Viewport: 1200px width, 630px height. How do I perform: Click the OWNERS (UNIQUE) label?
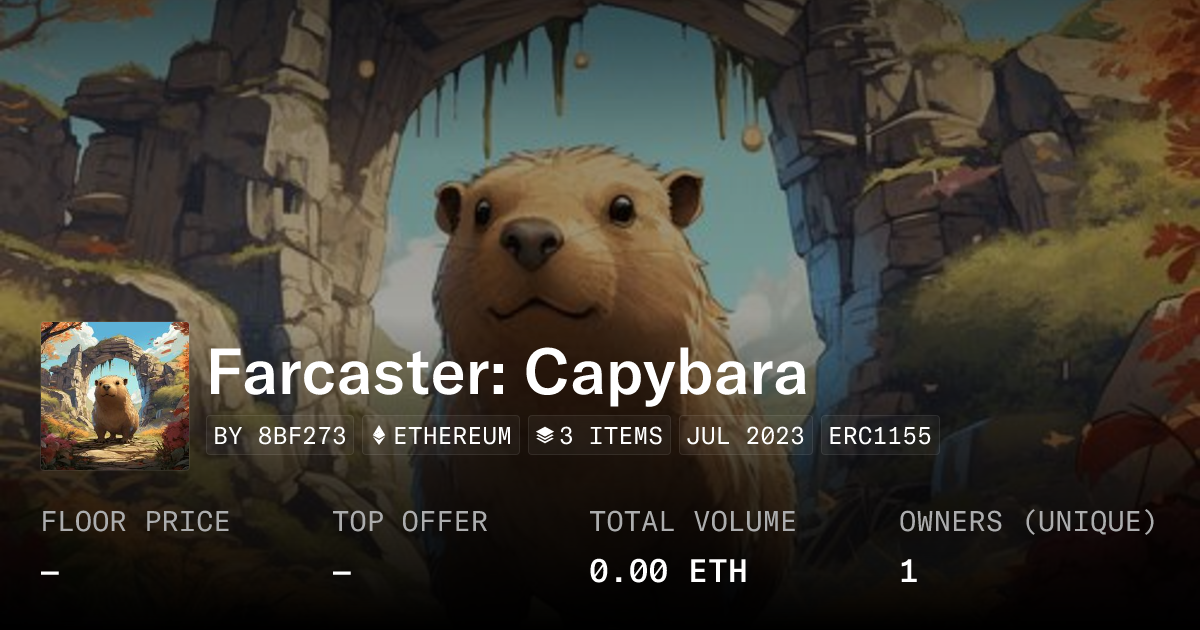1028,522
